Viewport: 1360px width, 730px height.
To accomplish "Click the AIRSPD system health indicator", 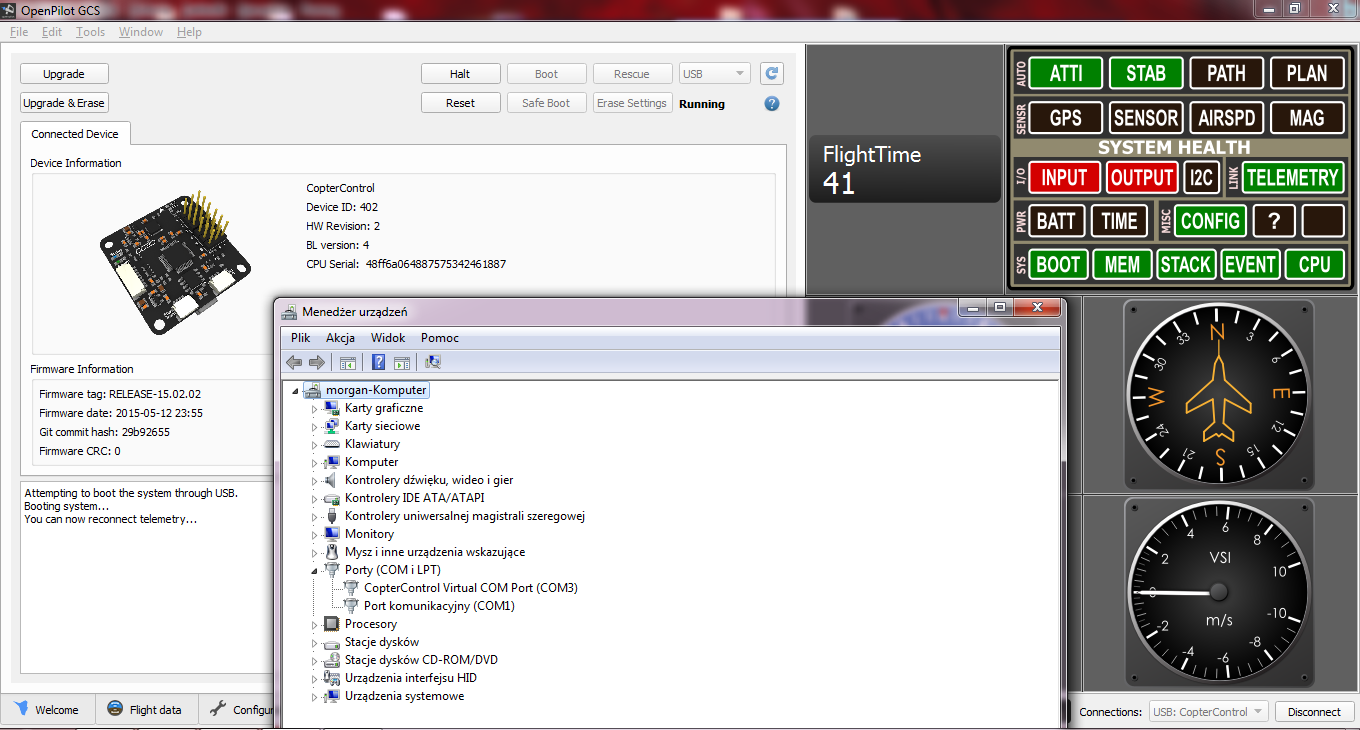I will point(1226,118).
